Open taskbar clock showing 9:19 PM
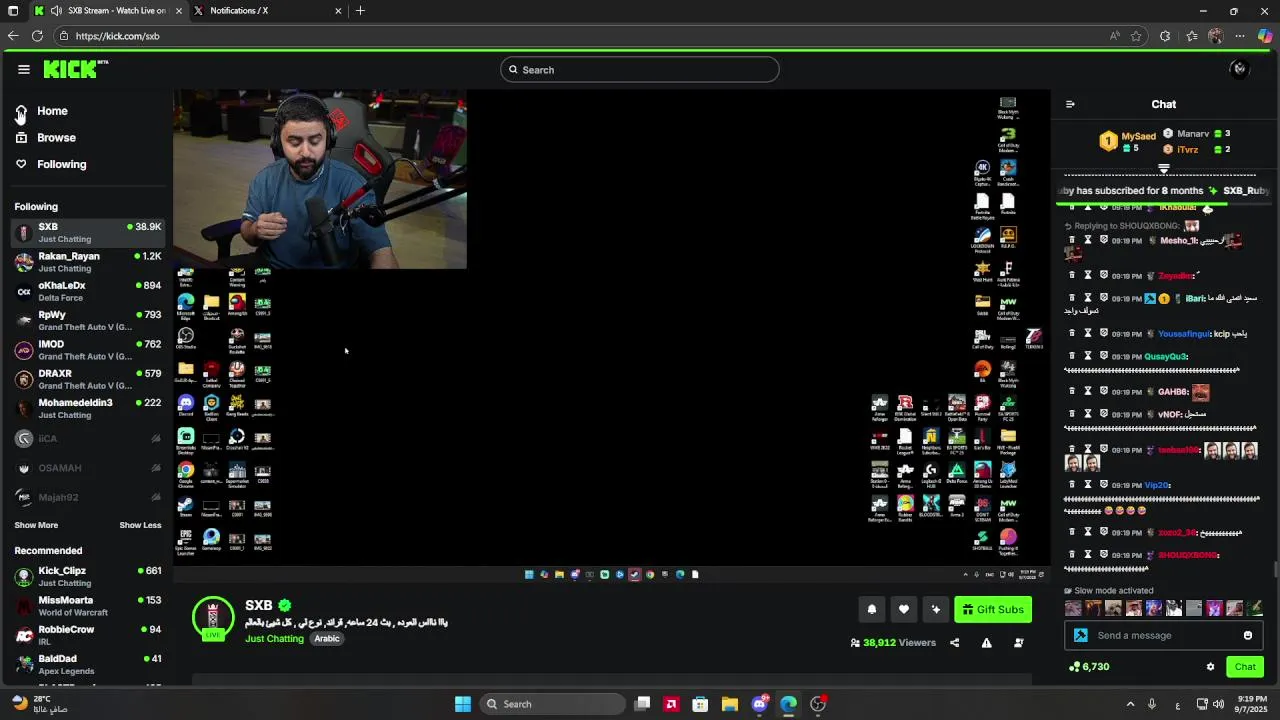Viewport: 1280px width, 720px height. [1251, 704]
